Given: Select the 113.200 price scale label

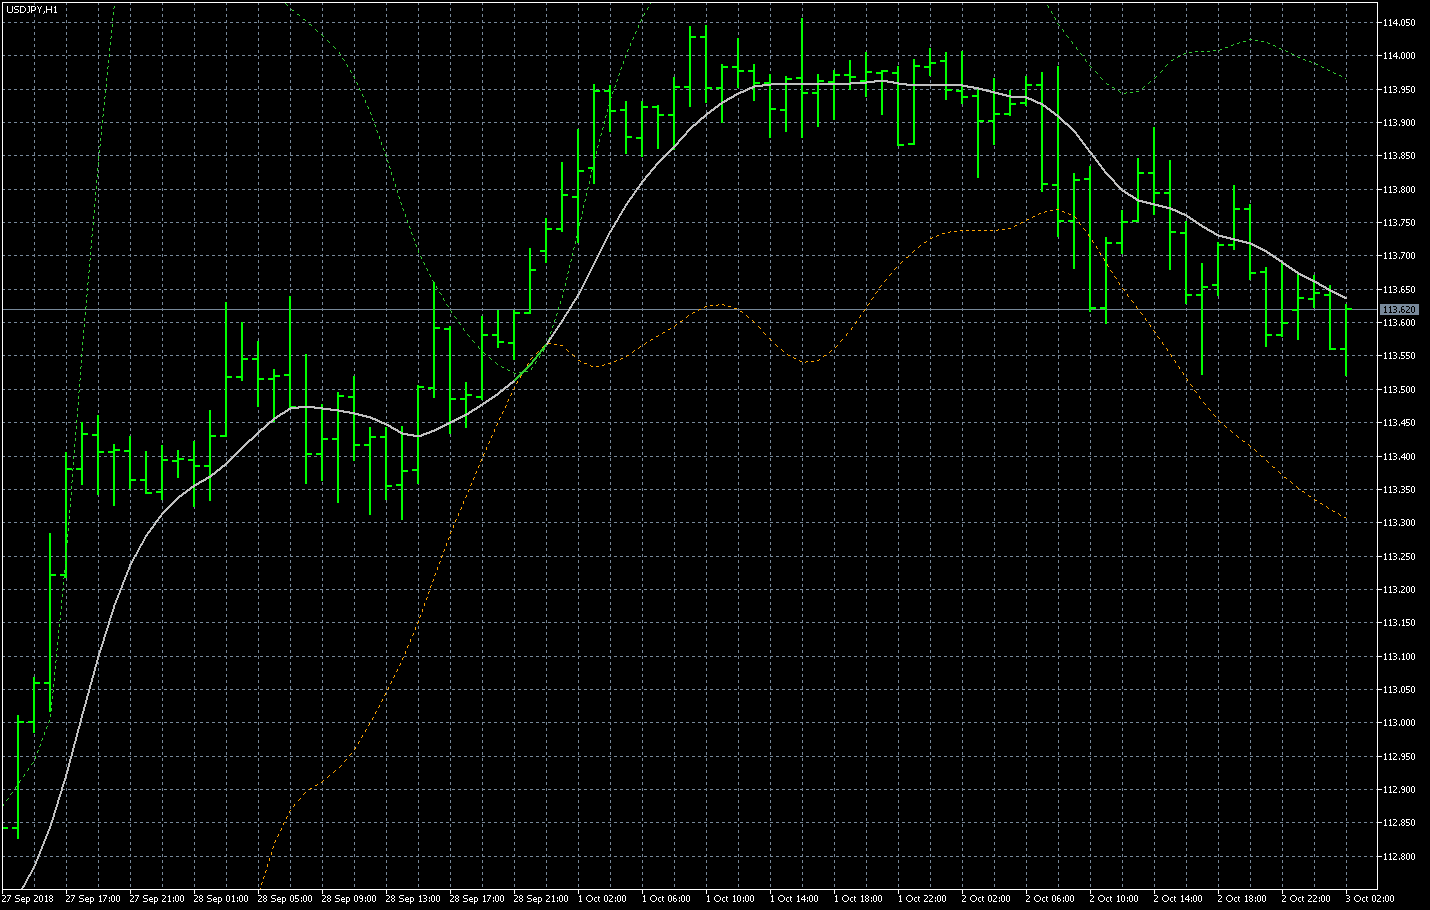Looking at the screenshot, I should (1399, 590).
